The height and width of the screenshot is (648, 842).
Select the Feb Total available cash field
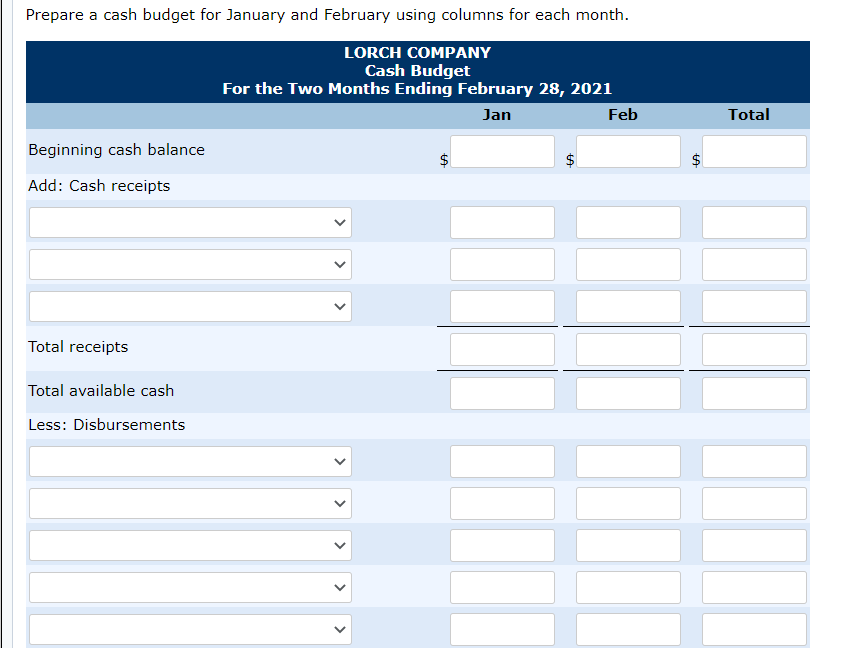tap(628, 393)
